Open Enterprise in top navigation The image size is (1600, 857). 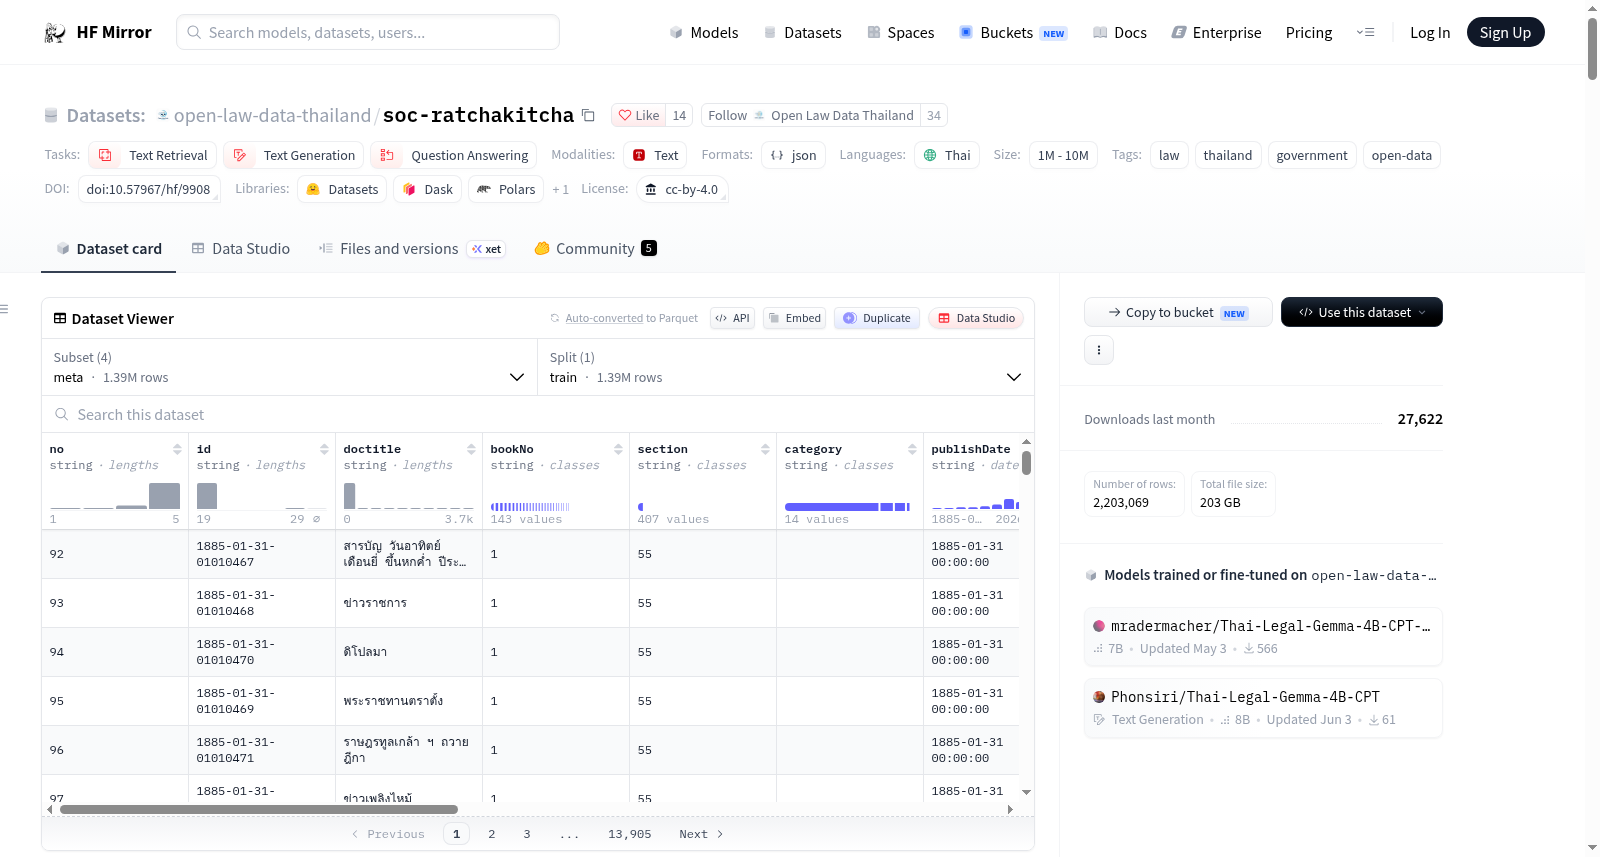click(x=1216, y=33)
